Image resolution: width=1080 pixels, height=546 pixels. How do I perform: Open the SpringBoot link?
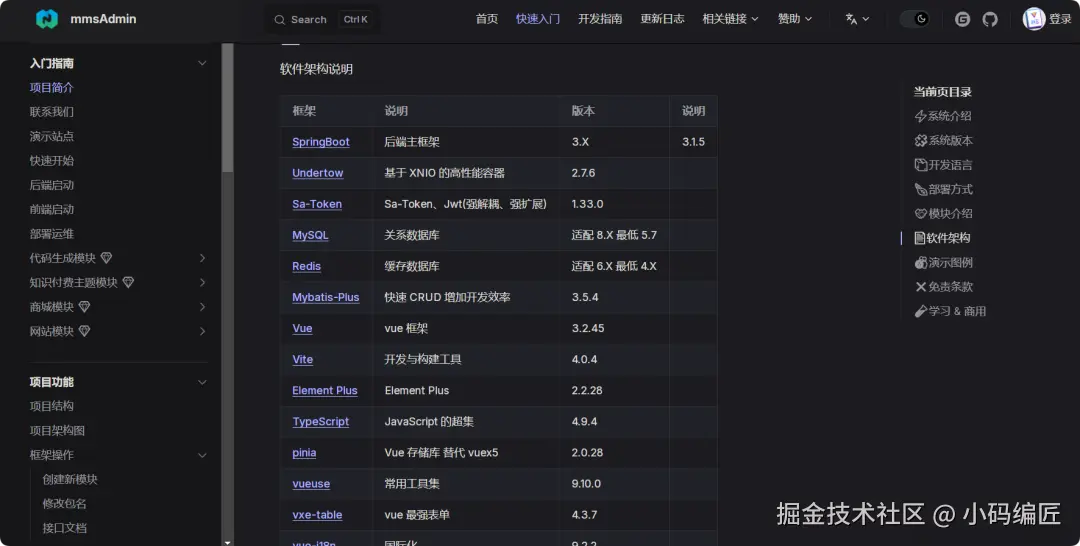coord(320,142)
